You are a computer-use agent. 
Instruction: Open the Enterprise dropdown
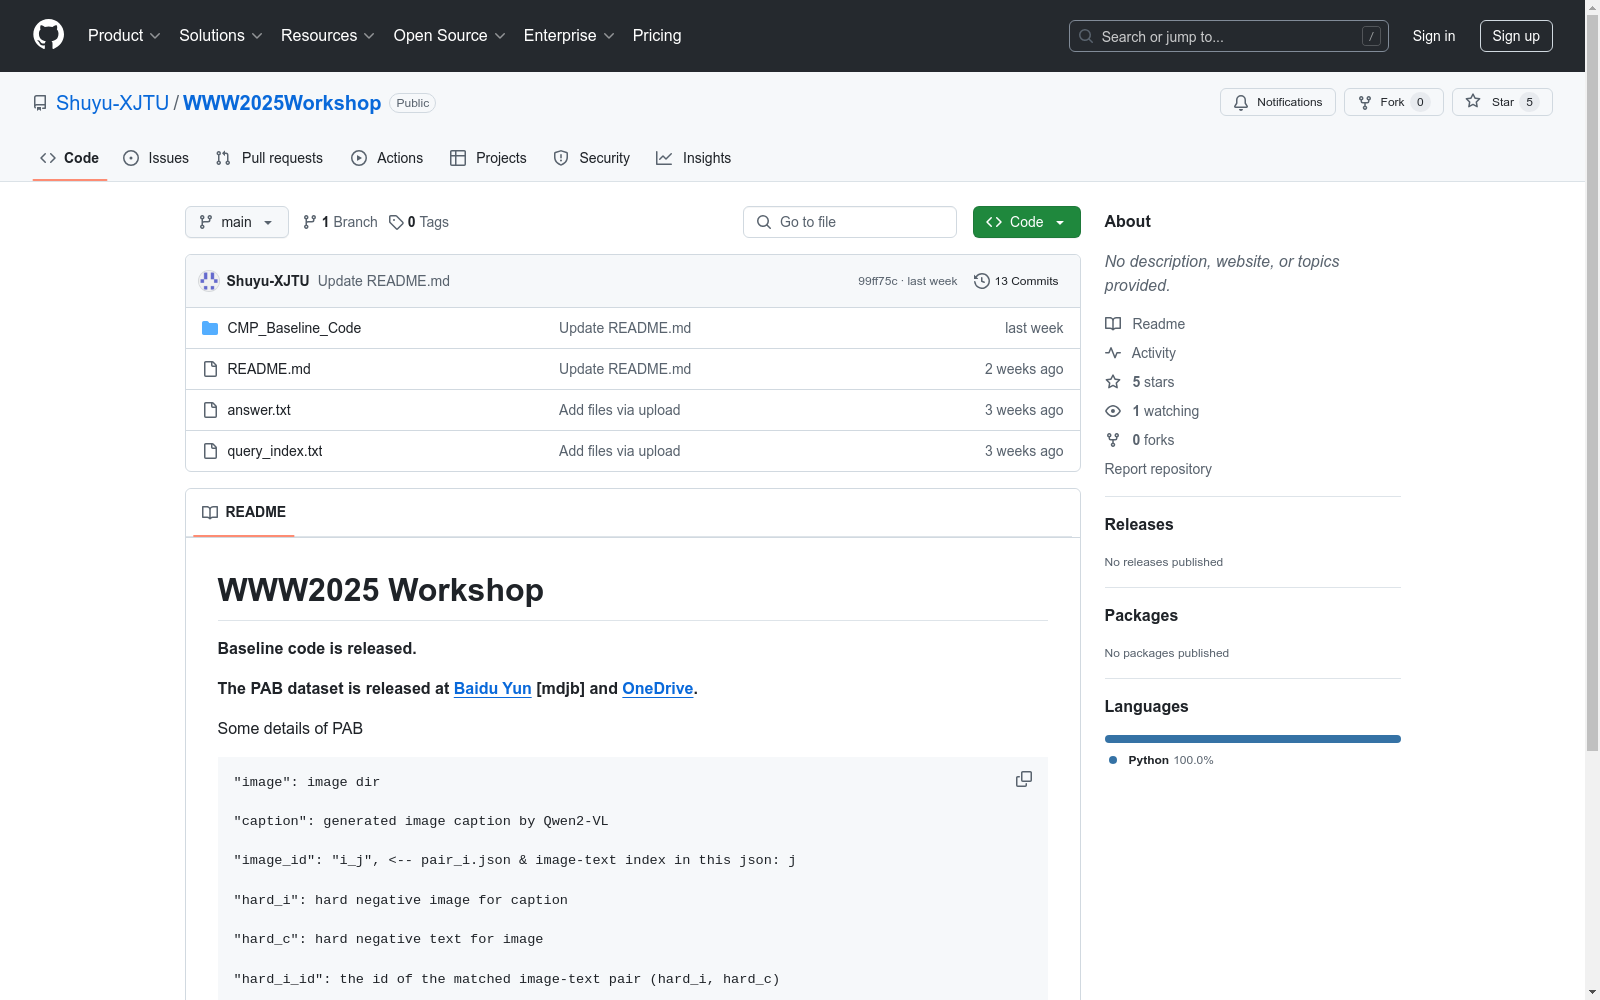(x=569, y=36)
